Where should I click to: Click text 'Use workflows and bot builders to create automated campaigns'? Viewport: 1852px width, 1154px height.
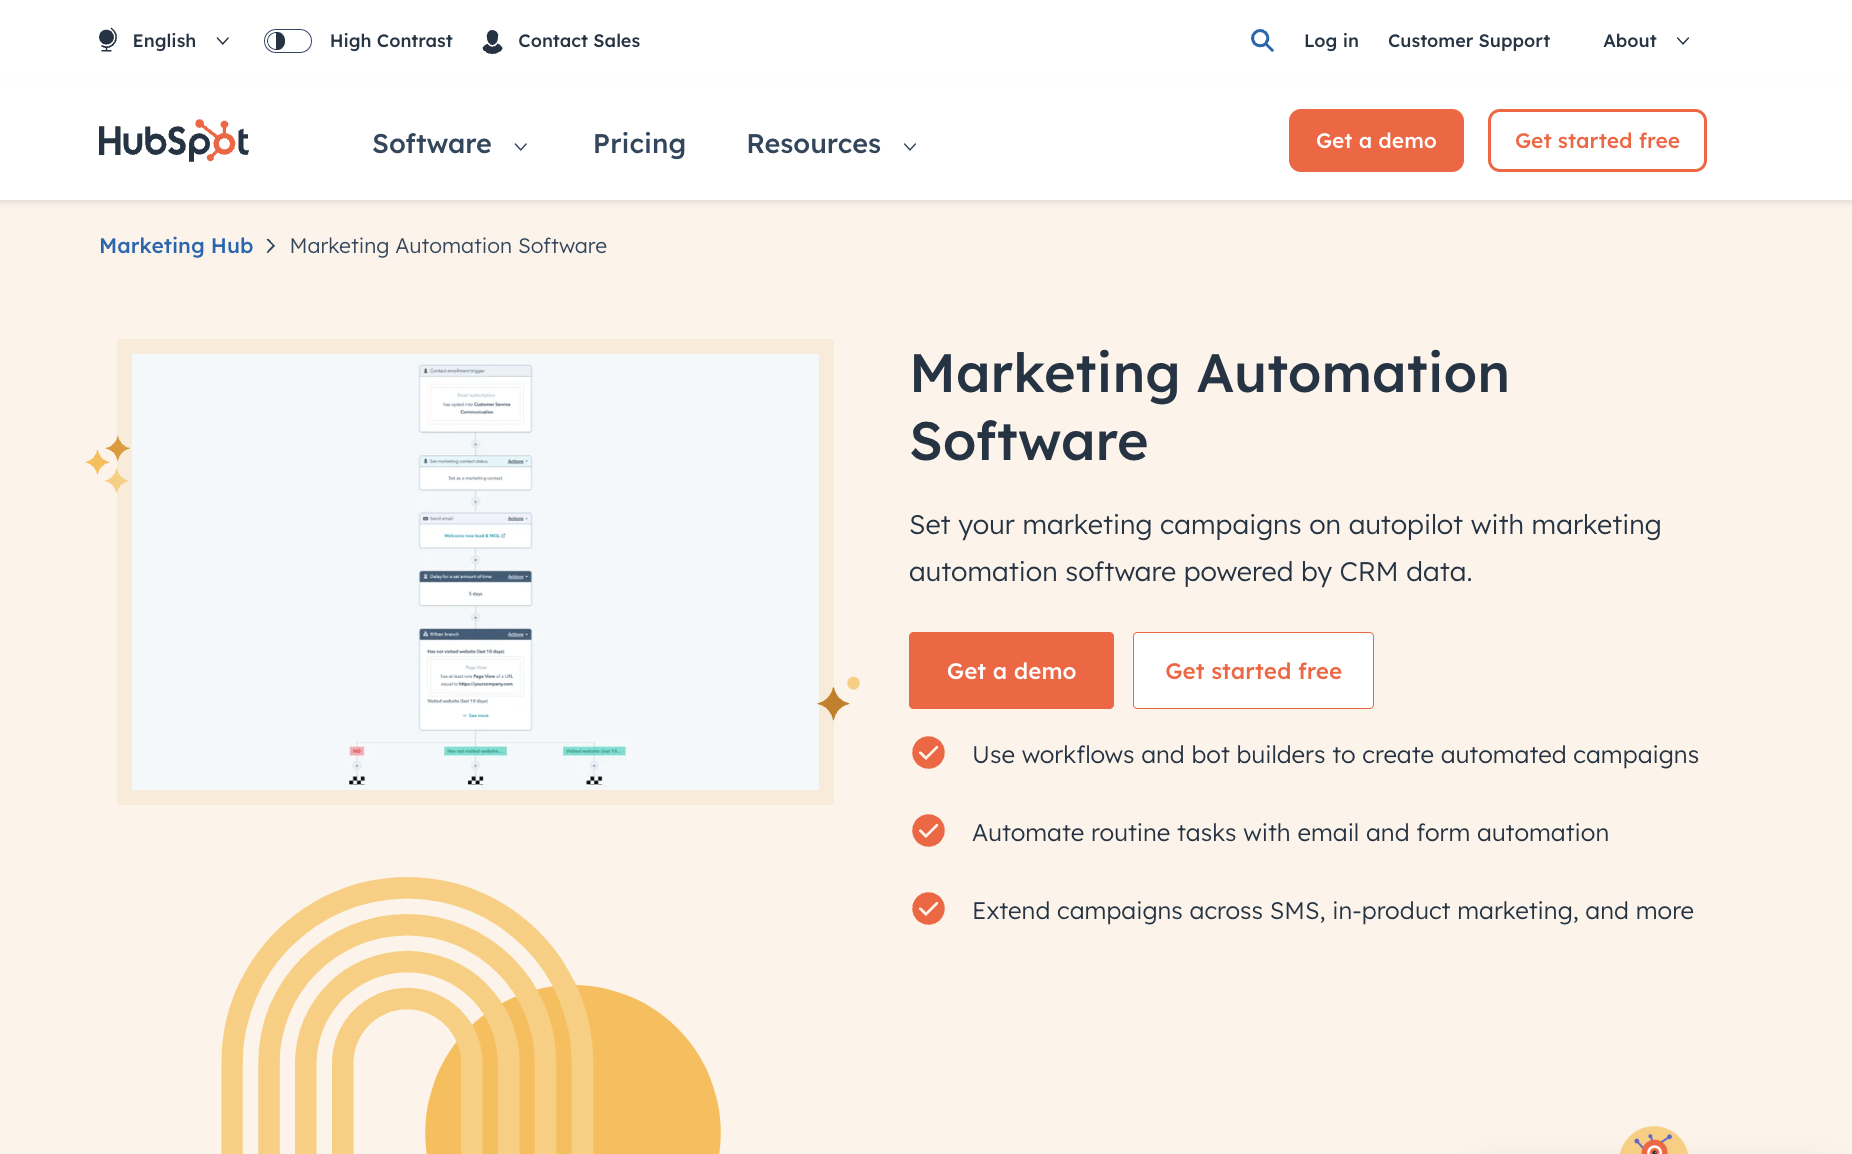1335,755
